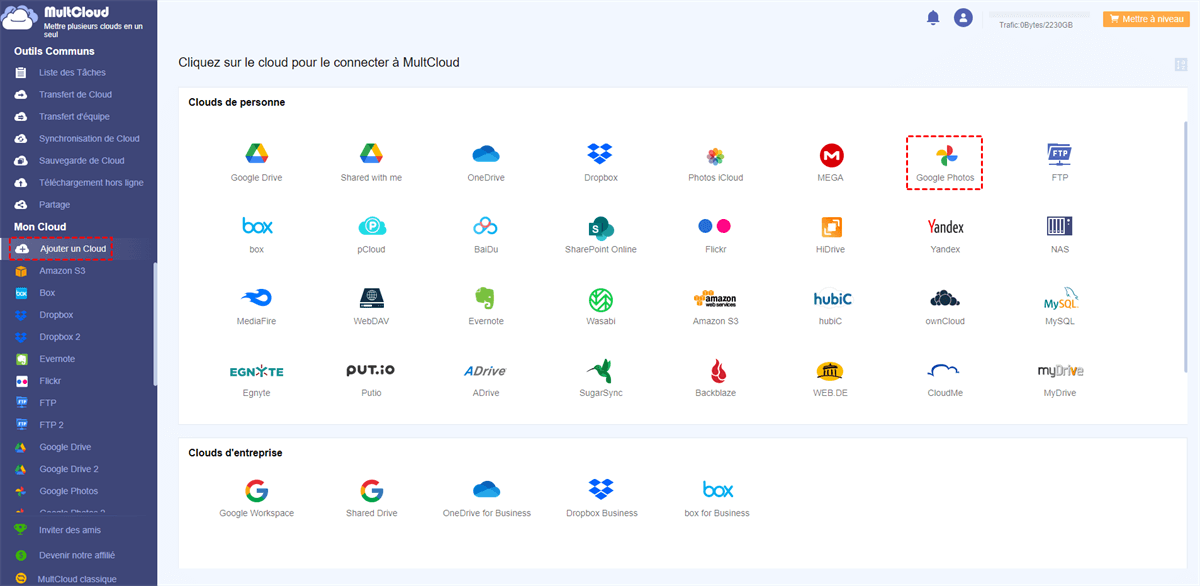Select the Google Photos cloud icon
This screenshot has width=1200, height=586.
(x=945, y=156)
